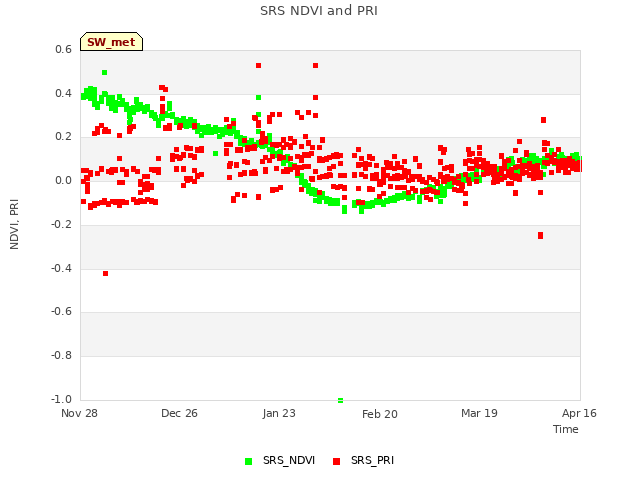This screenshot has width=640, height=480.
Task: Click the 0.4 y-axis tick label
Action: [63, 93]
